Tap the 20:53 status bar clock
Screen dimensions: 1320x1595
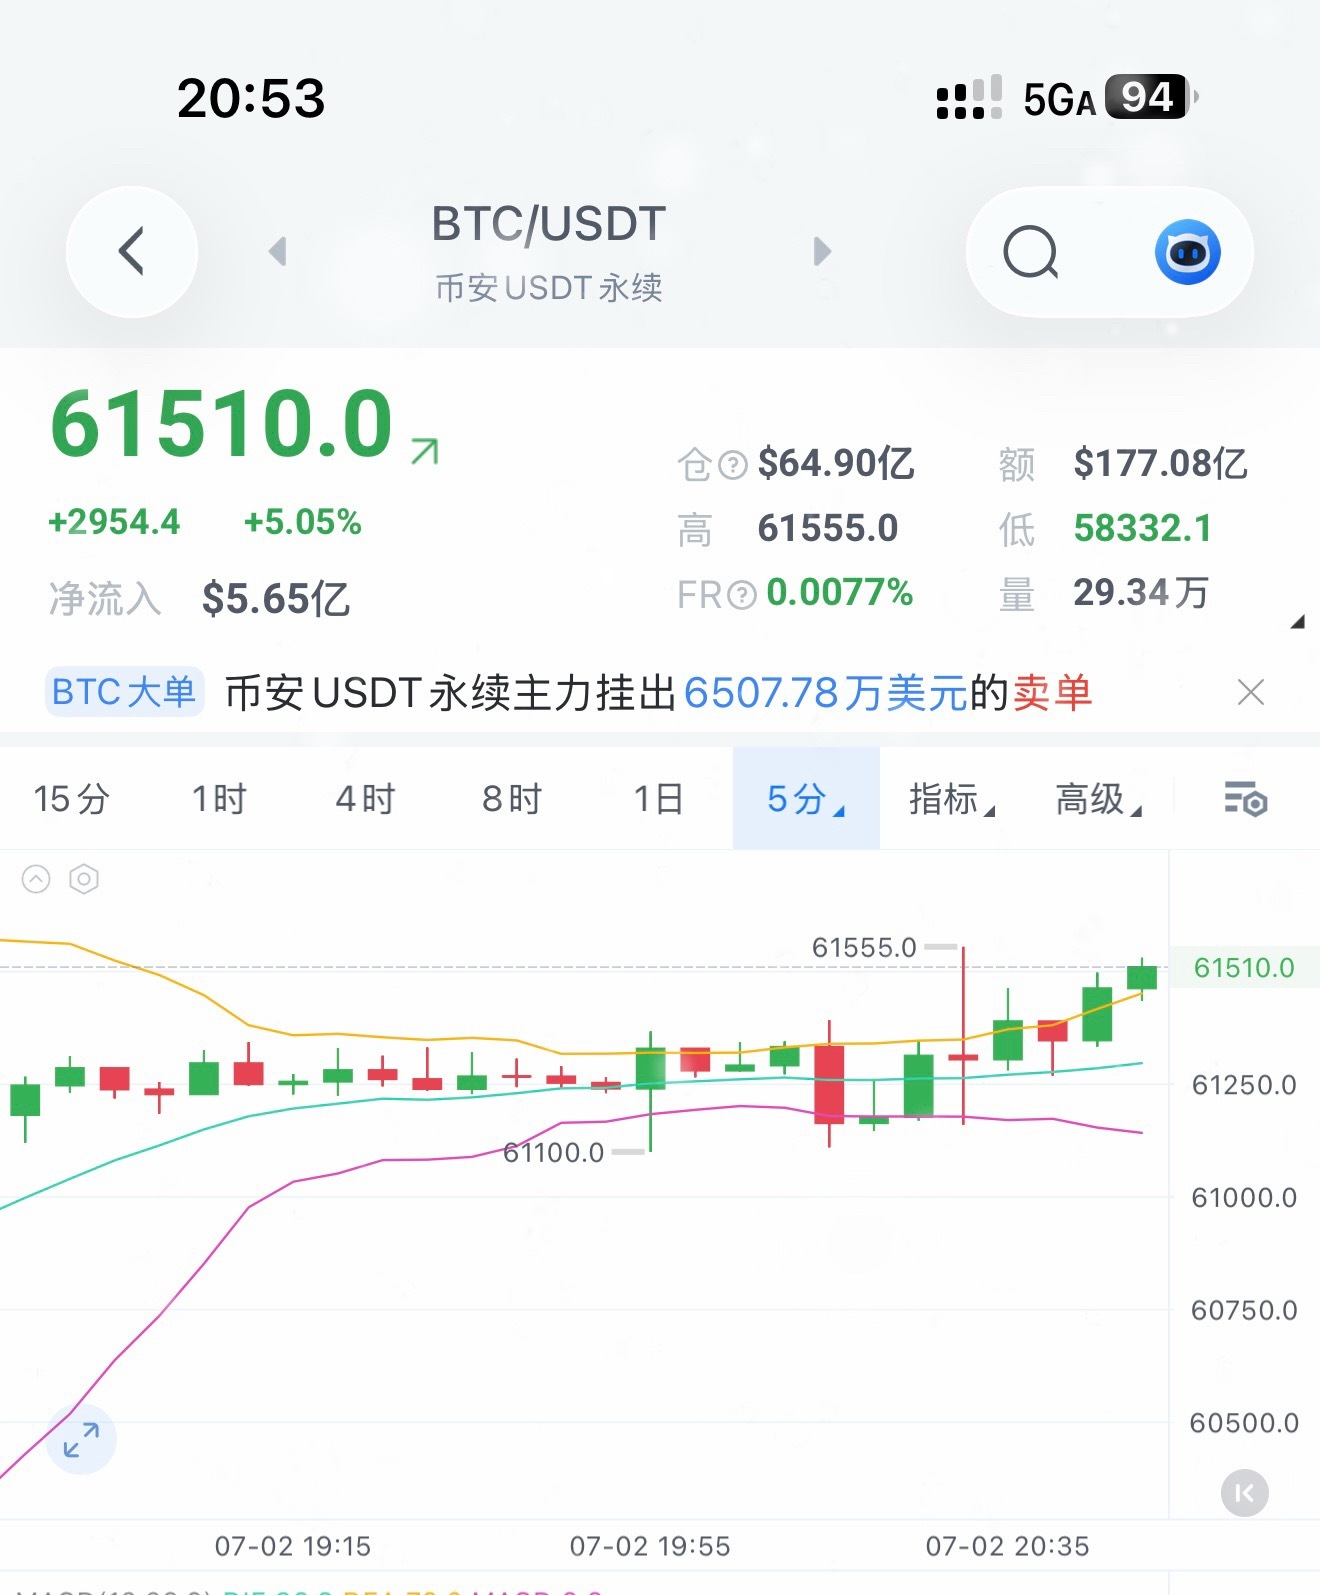point(252,98)
